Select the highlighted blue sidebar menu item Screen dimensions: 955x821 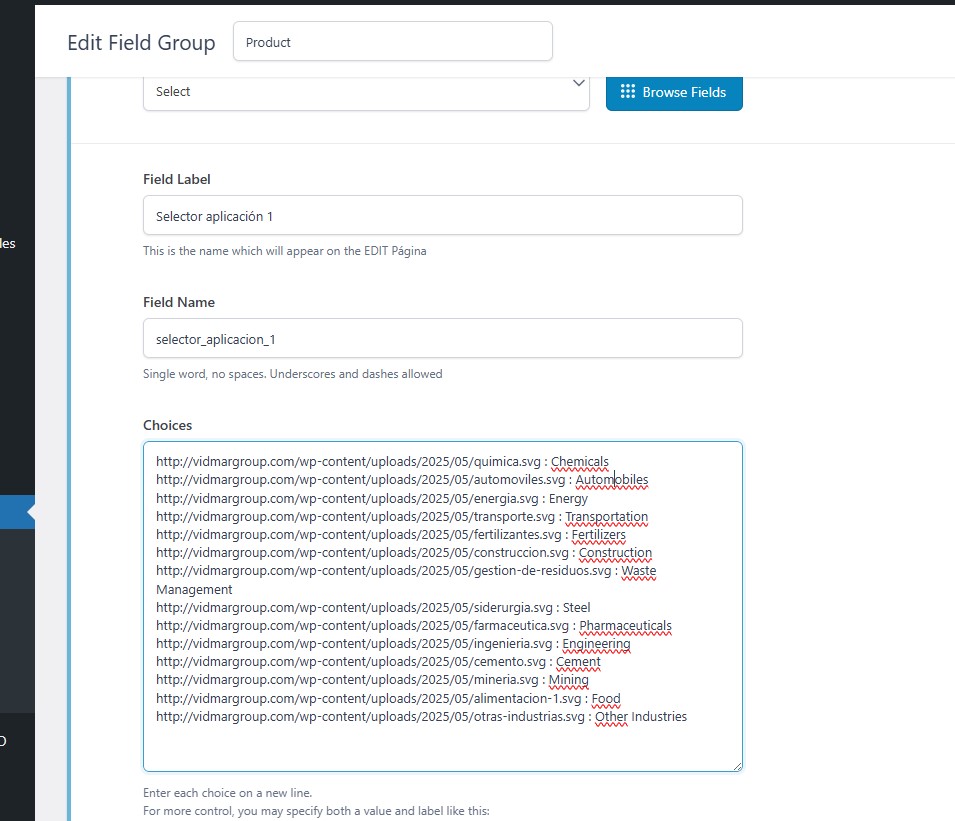17,512
